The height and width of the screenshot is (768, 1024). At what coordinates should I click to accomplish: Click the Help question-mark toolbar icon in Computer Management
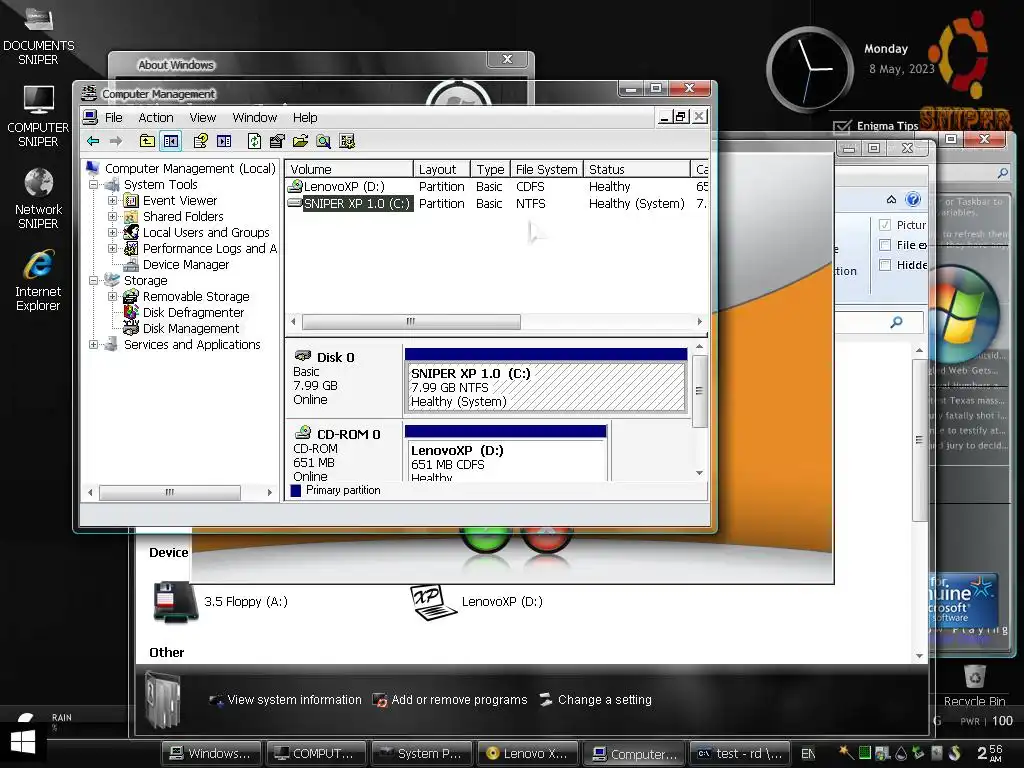pos(200,141)
